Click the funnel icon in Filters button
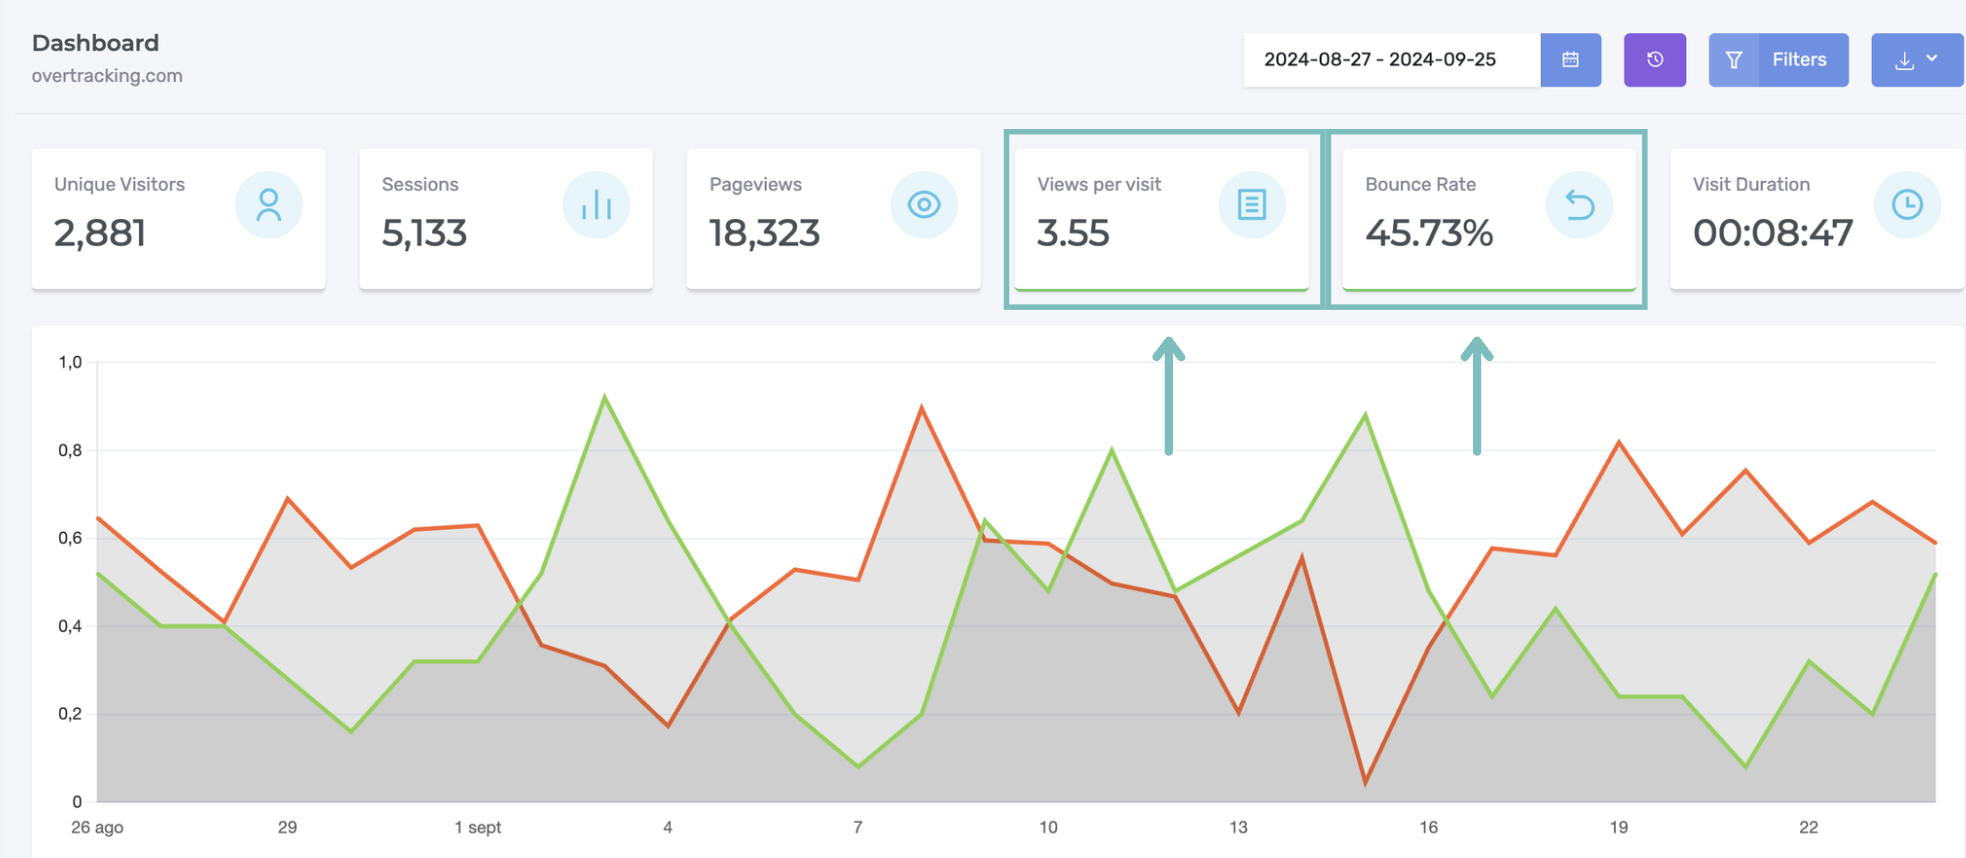The width and height of the screenshot is (1966, 858). tap(1734, 60)
